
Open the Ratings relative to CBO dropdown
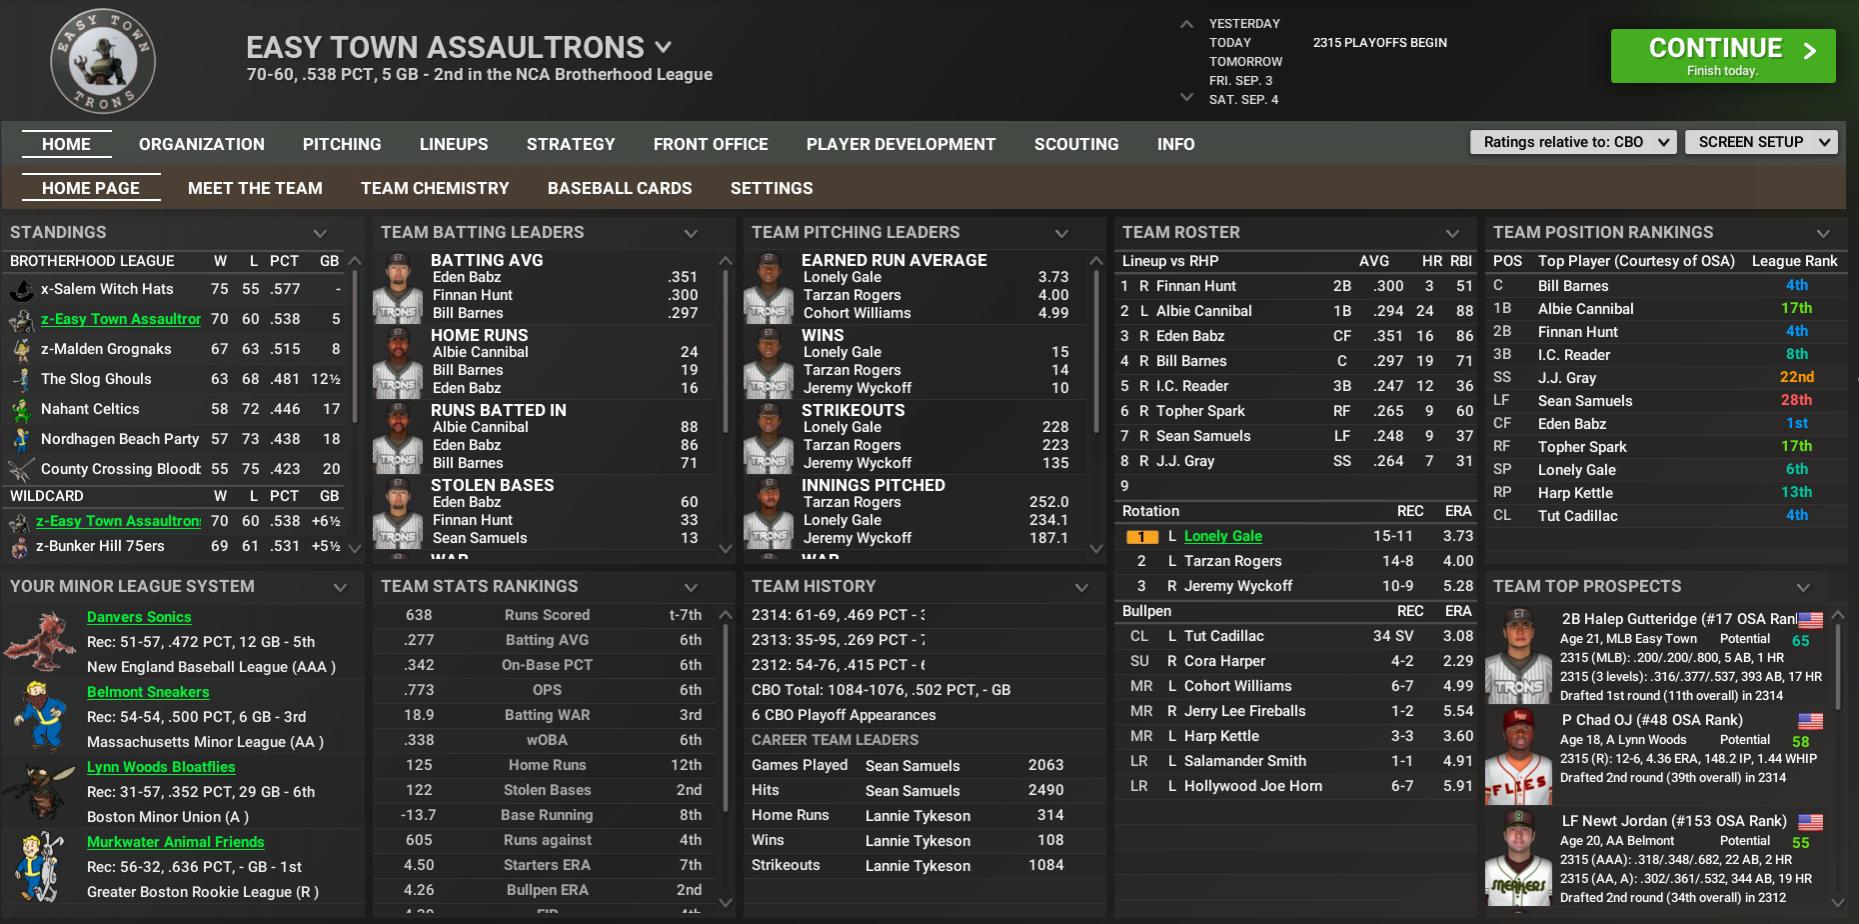[1572, 143]
